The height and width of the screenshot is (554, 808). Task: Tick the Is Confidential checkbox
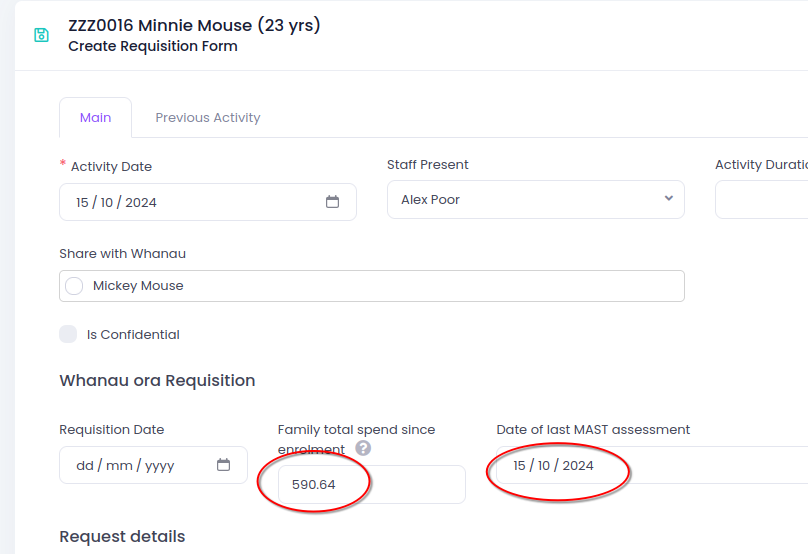click(x=68, y=334)
